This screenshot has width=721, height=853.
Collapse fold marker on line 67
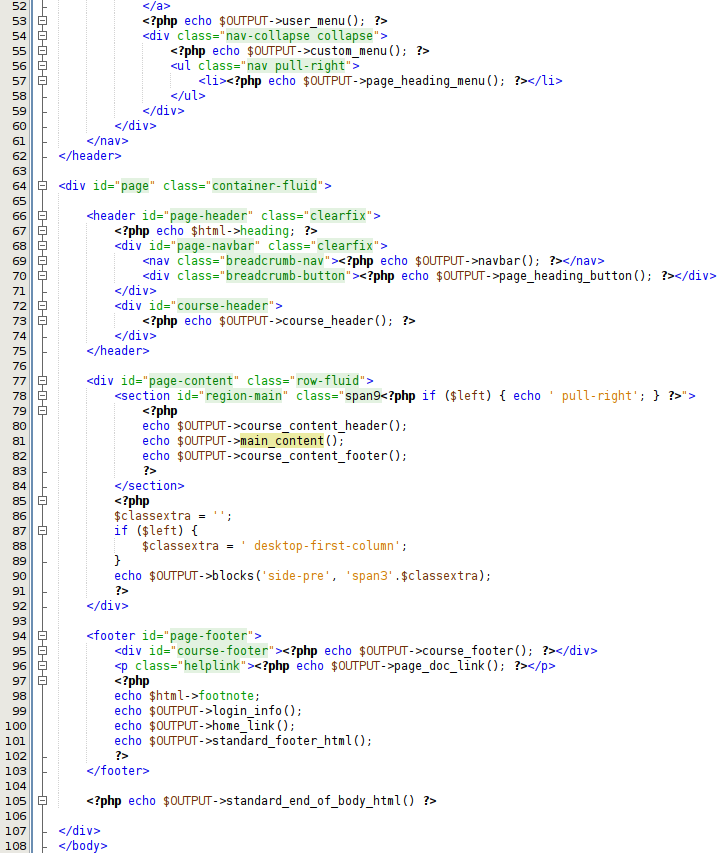click(42, 231)
